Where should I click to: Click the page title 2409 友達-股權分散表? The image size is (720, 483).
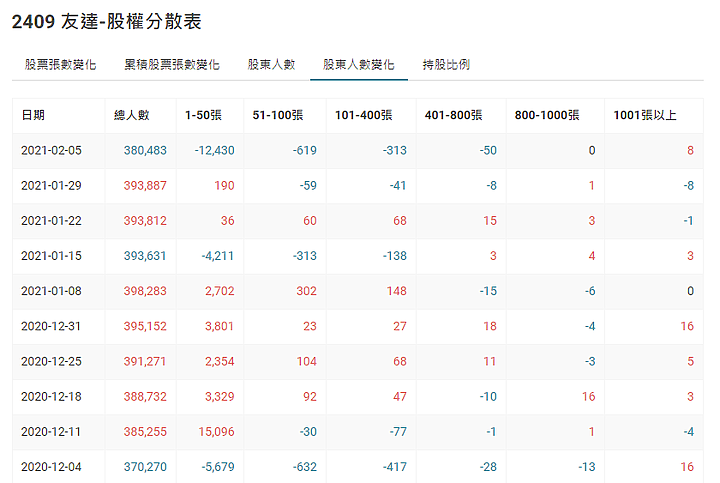[107, 22]
